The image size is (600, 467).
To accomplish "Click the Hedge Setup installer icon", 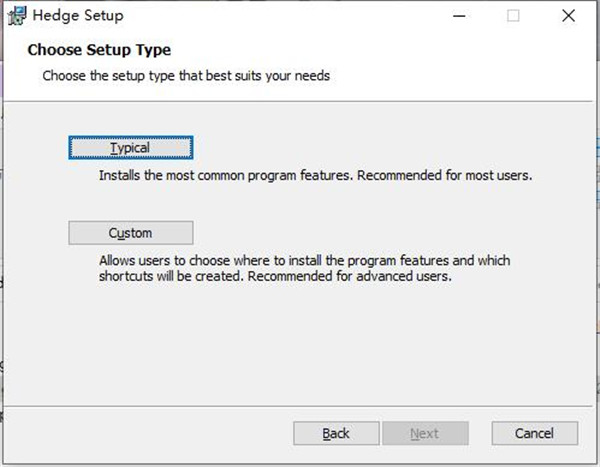I will pos(17,16).
